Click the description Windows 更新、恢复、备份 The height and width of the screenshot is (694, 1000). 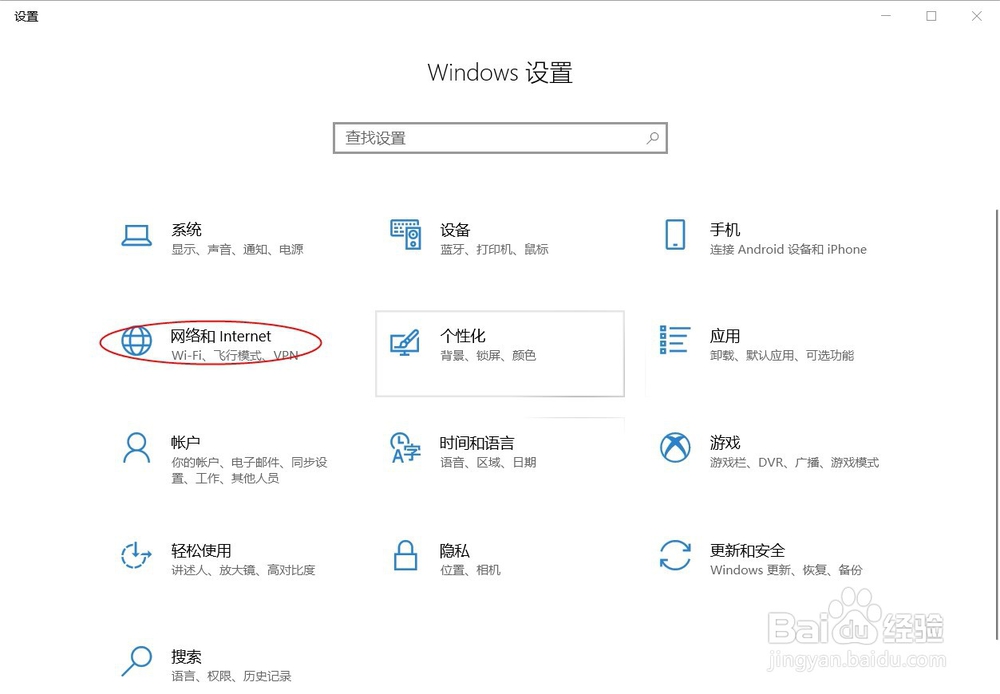click(x=786, y=570)
